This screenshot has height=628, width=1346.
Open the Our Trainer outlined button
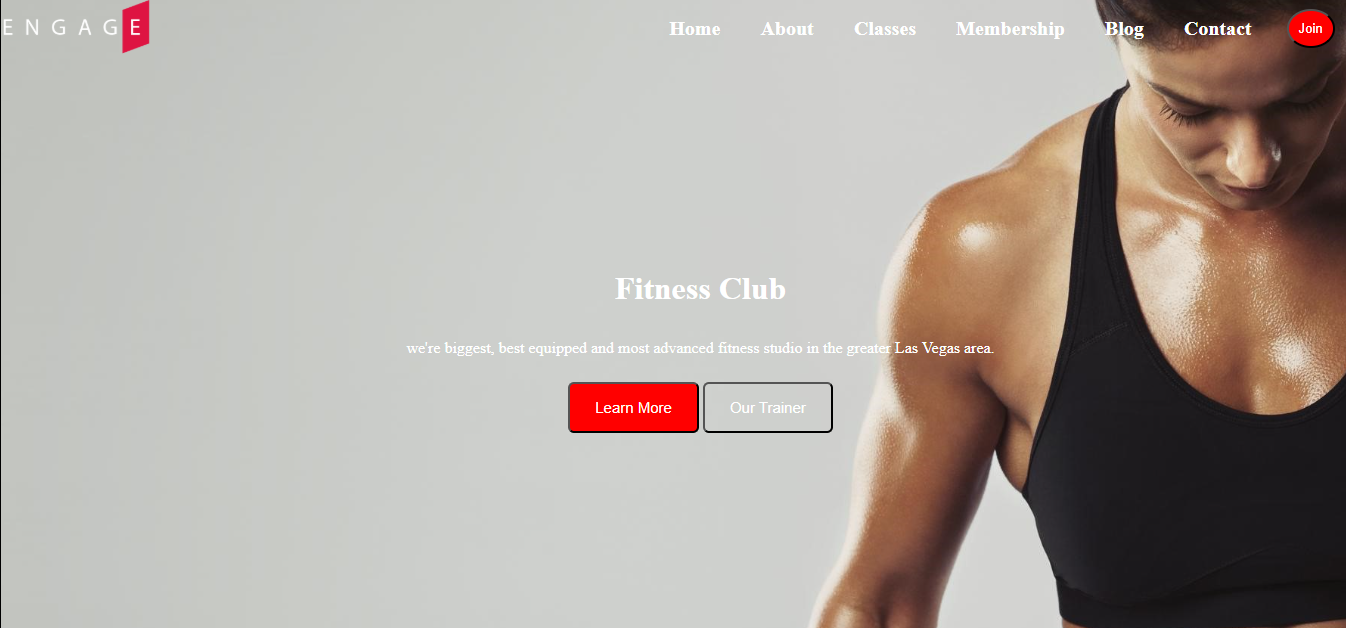click(768, 407)
